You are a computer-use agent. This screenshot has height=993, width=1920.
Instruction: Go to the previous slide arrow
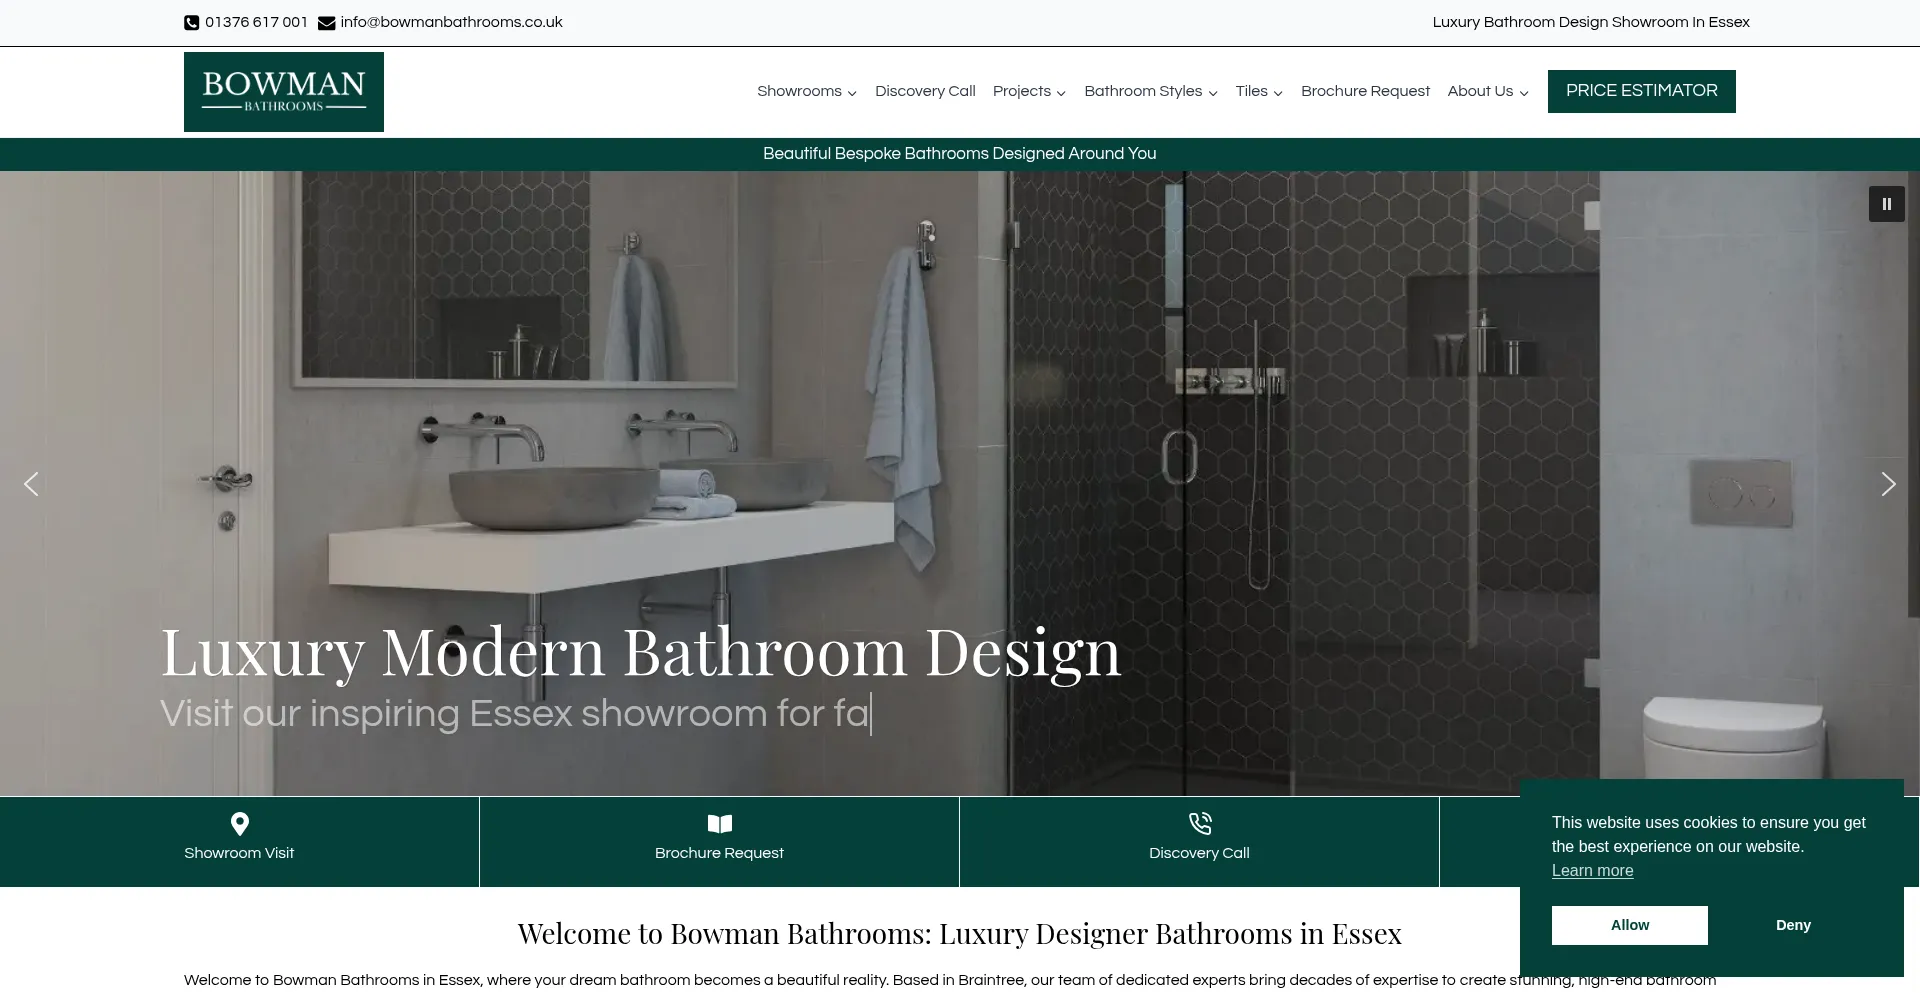point(31,484)
